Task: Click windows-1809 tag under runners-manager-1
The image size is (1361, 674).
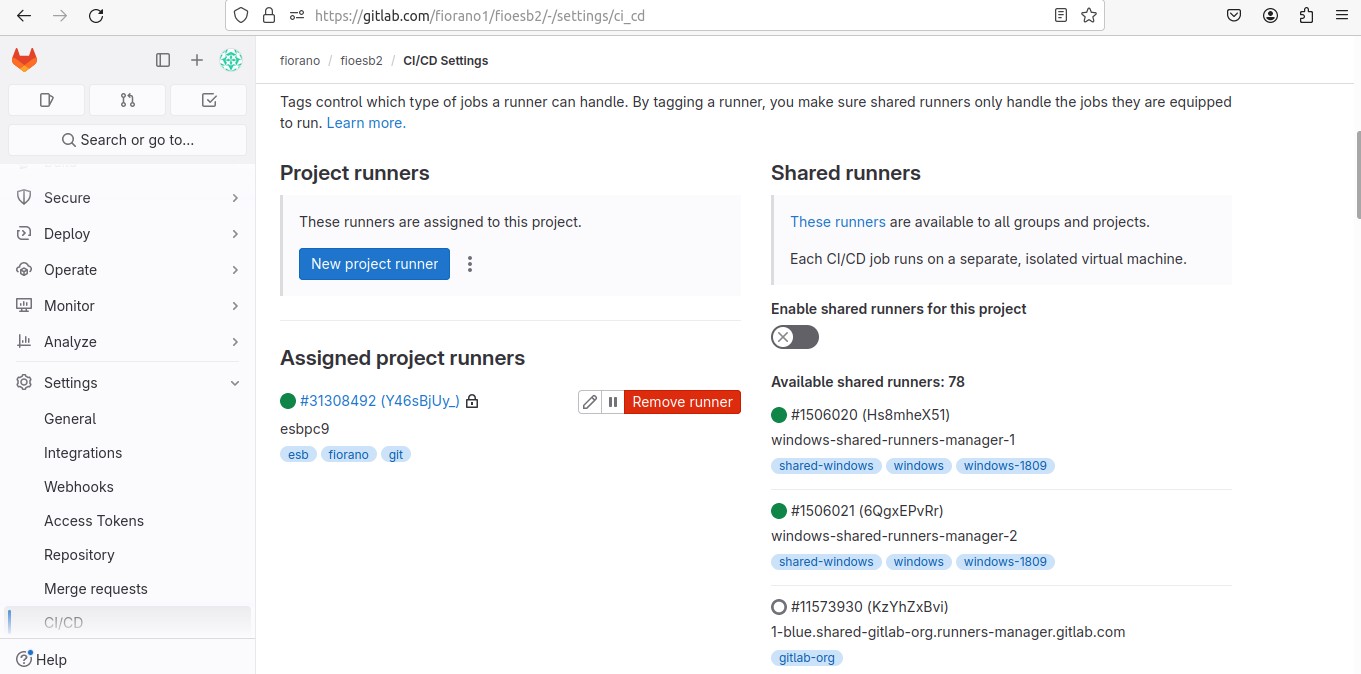Action: point(1005,466)
